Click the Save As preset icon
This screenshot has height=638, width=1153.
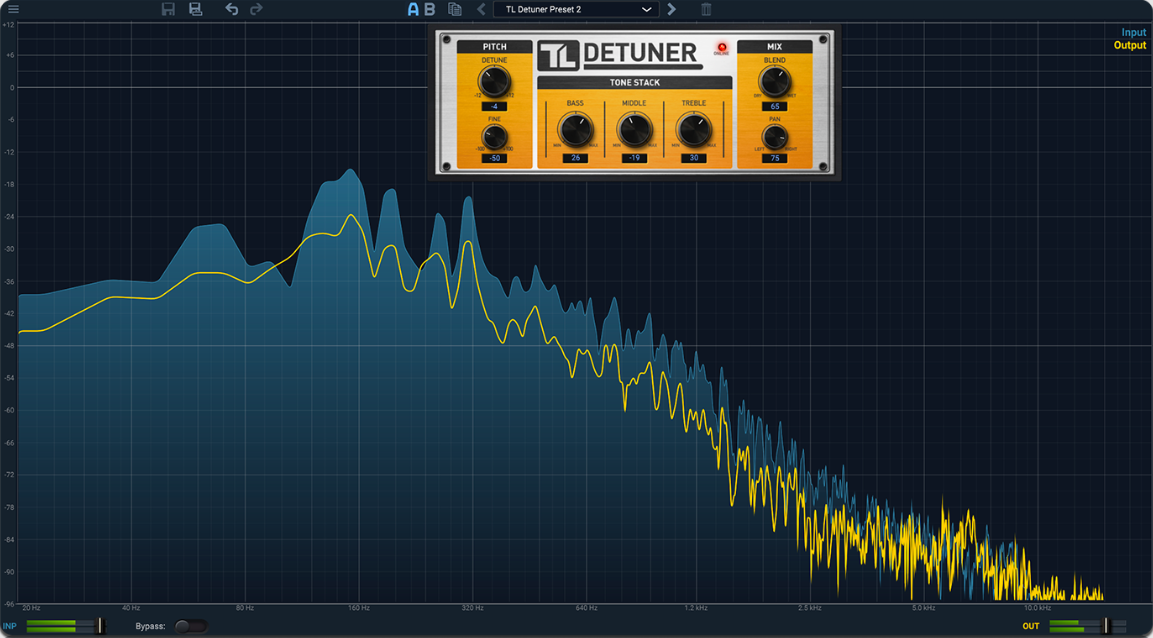coord(196,10)
